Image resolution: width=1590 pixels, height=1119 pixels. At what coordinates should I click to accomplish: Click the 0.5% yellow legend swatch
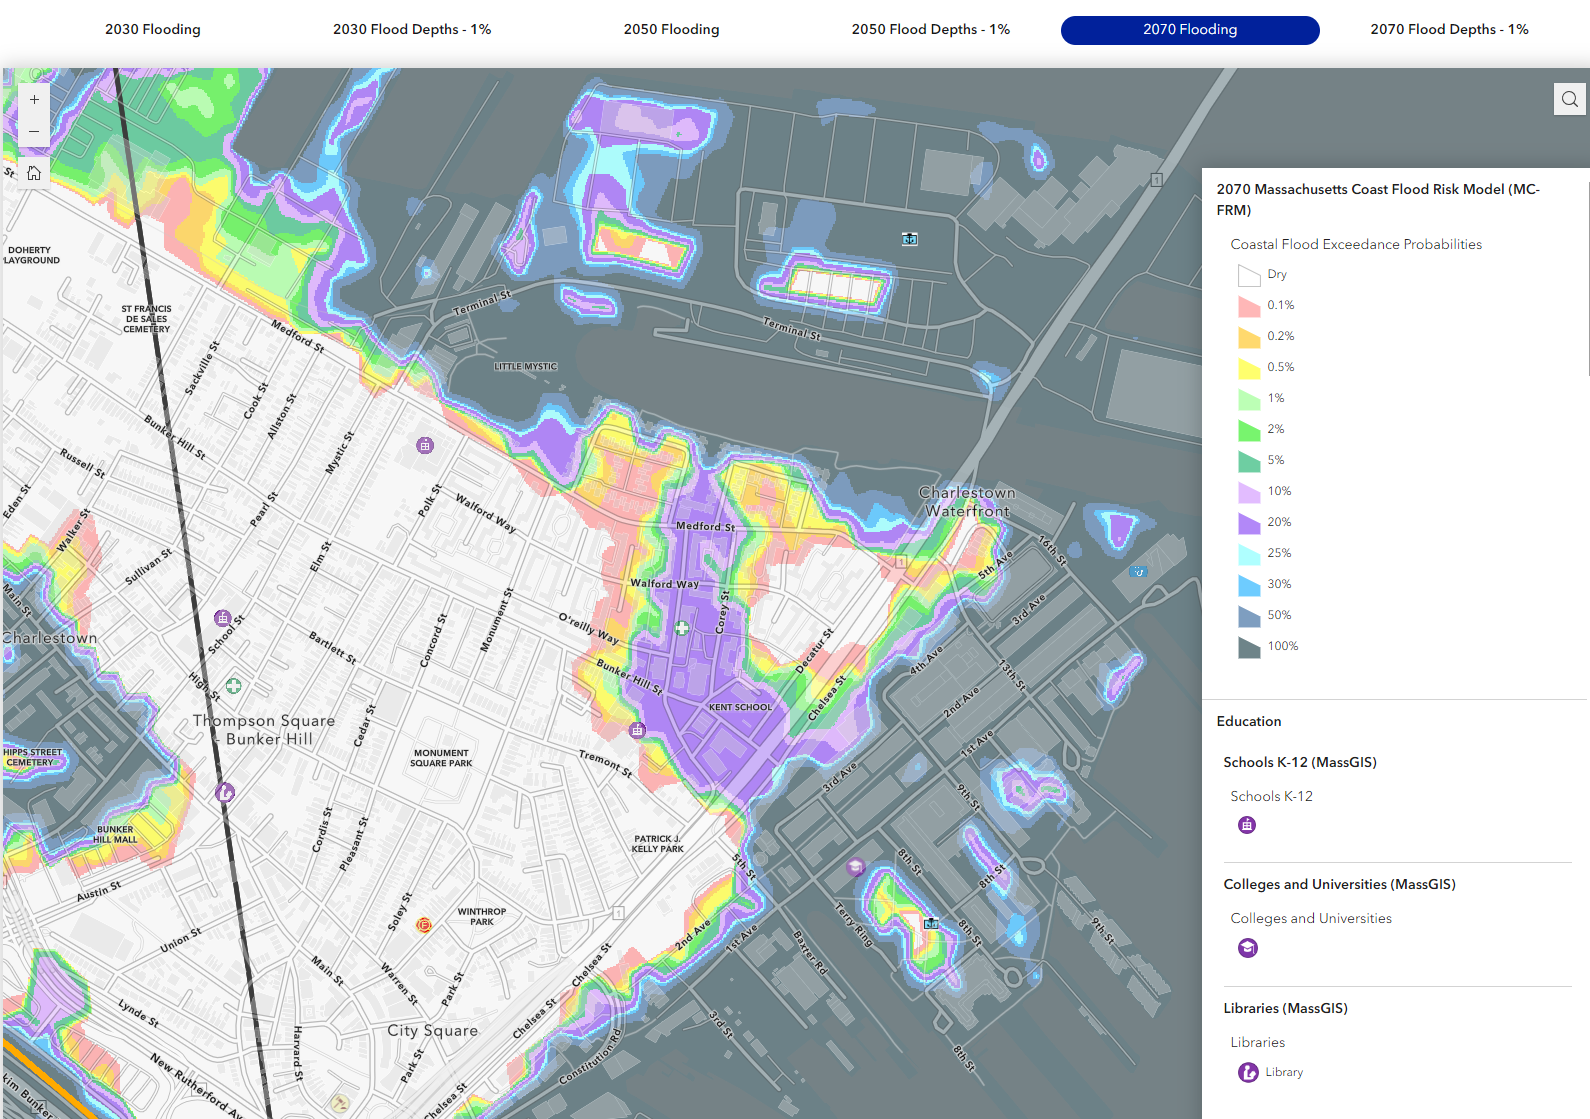tap(1249, 368)
